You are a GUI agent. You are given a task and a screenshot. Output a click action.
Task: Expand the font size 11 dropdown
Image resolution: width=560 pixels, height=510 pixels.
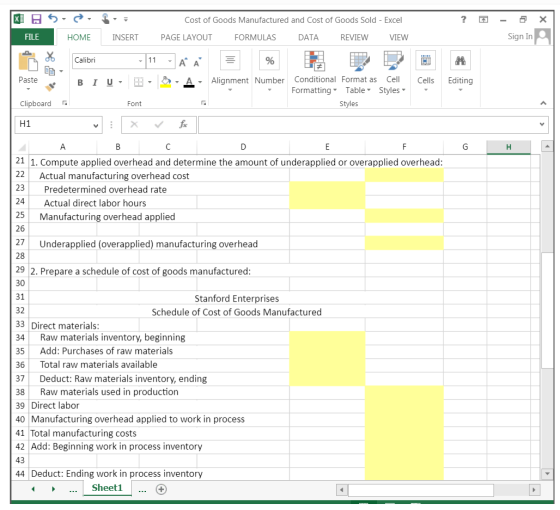(170, 61)
